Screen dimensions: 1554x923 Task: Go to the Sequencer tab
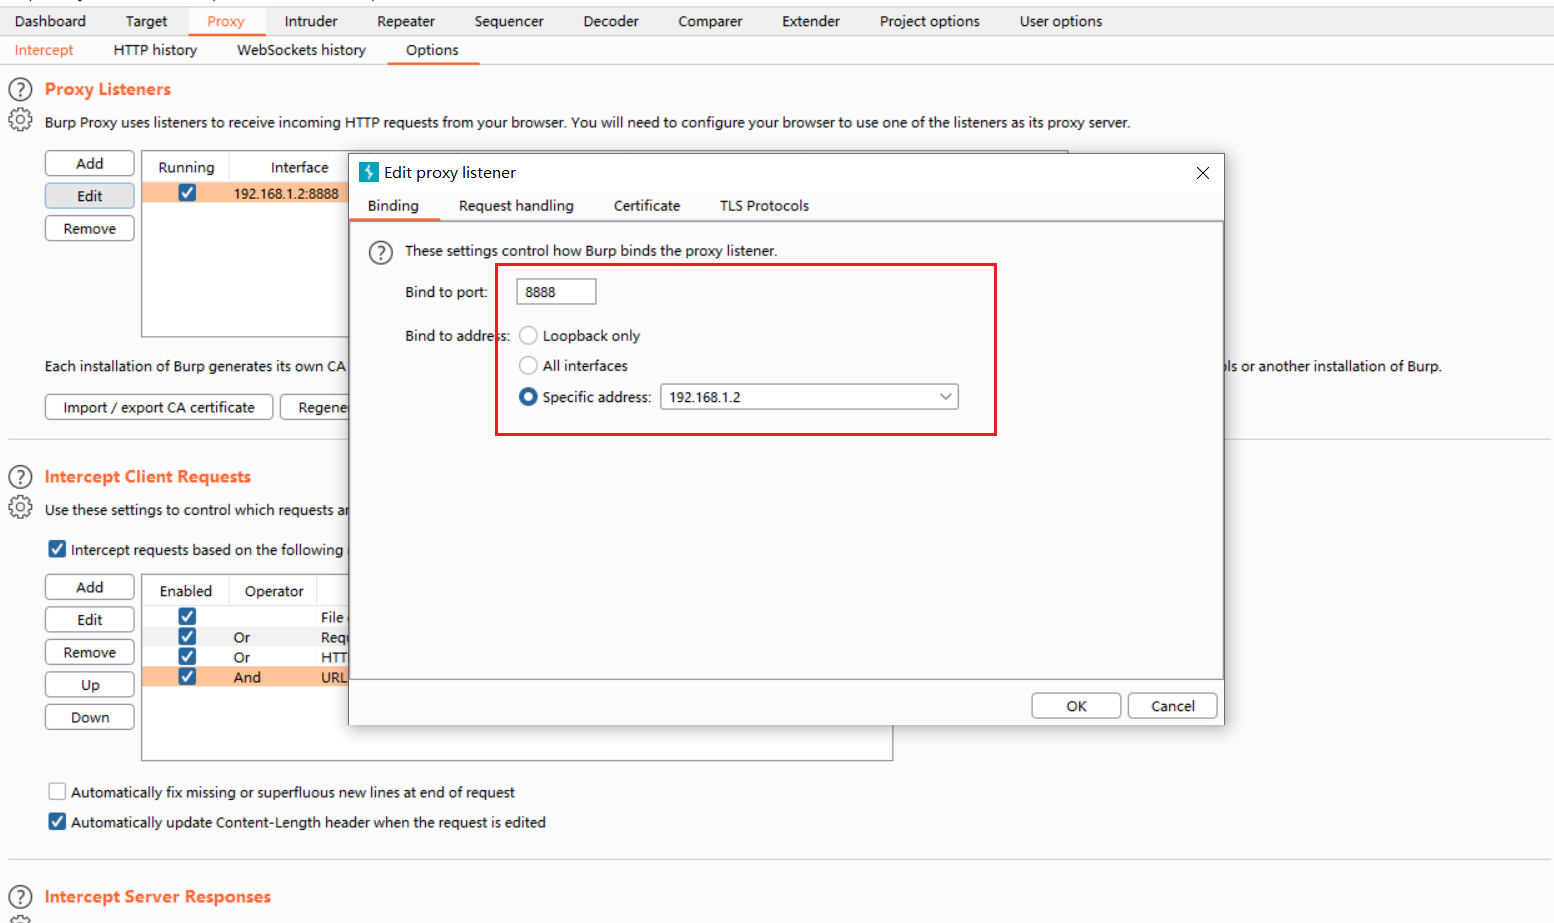tap(509, 21)
